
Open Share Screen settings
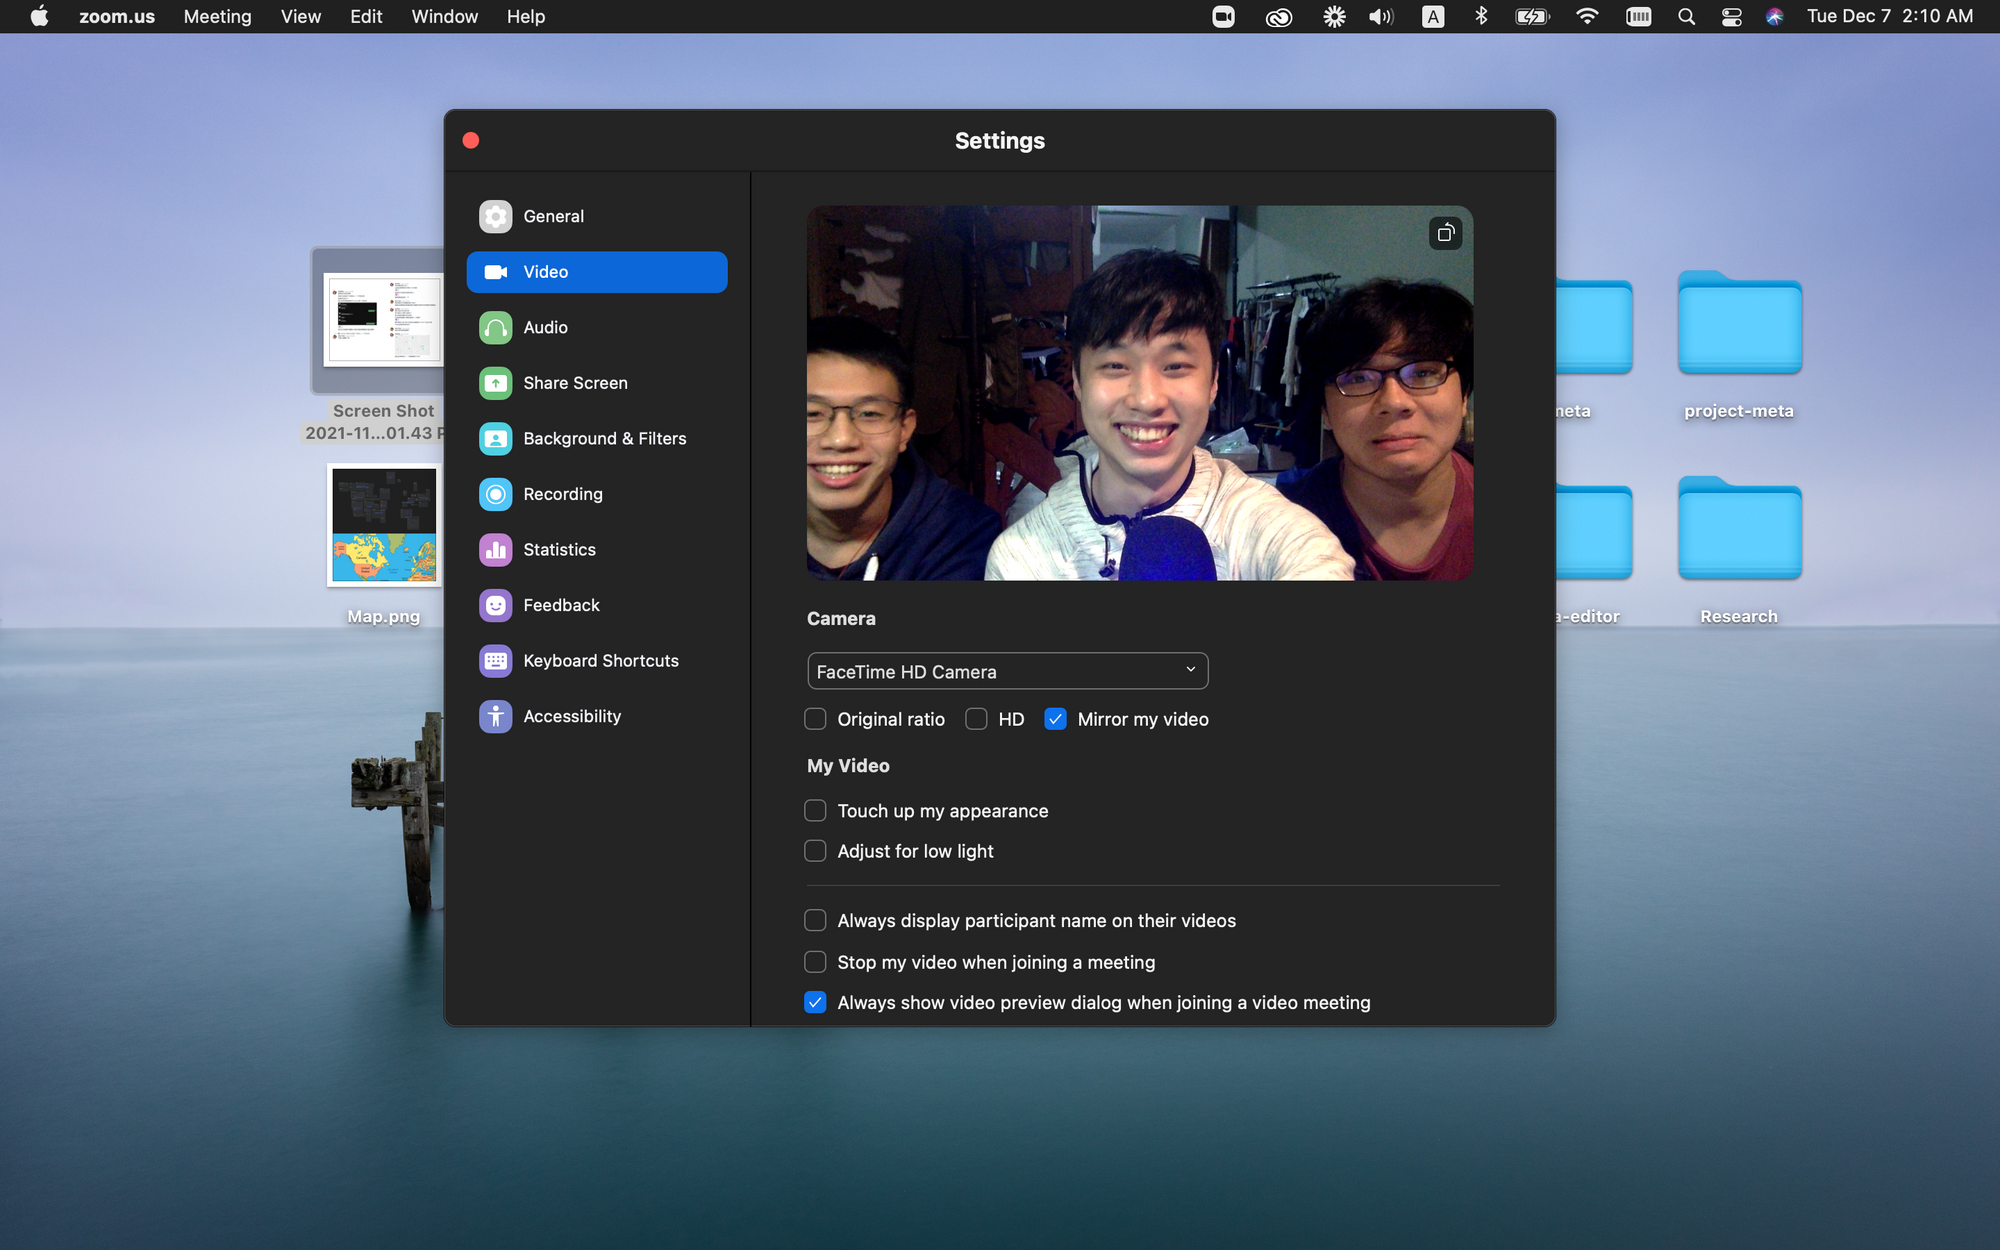pyautogui.click(x=575, y=383)
